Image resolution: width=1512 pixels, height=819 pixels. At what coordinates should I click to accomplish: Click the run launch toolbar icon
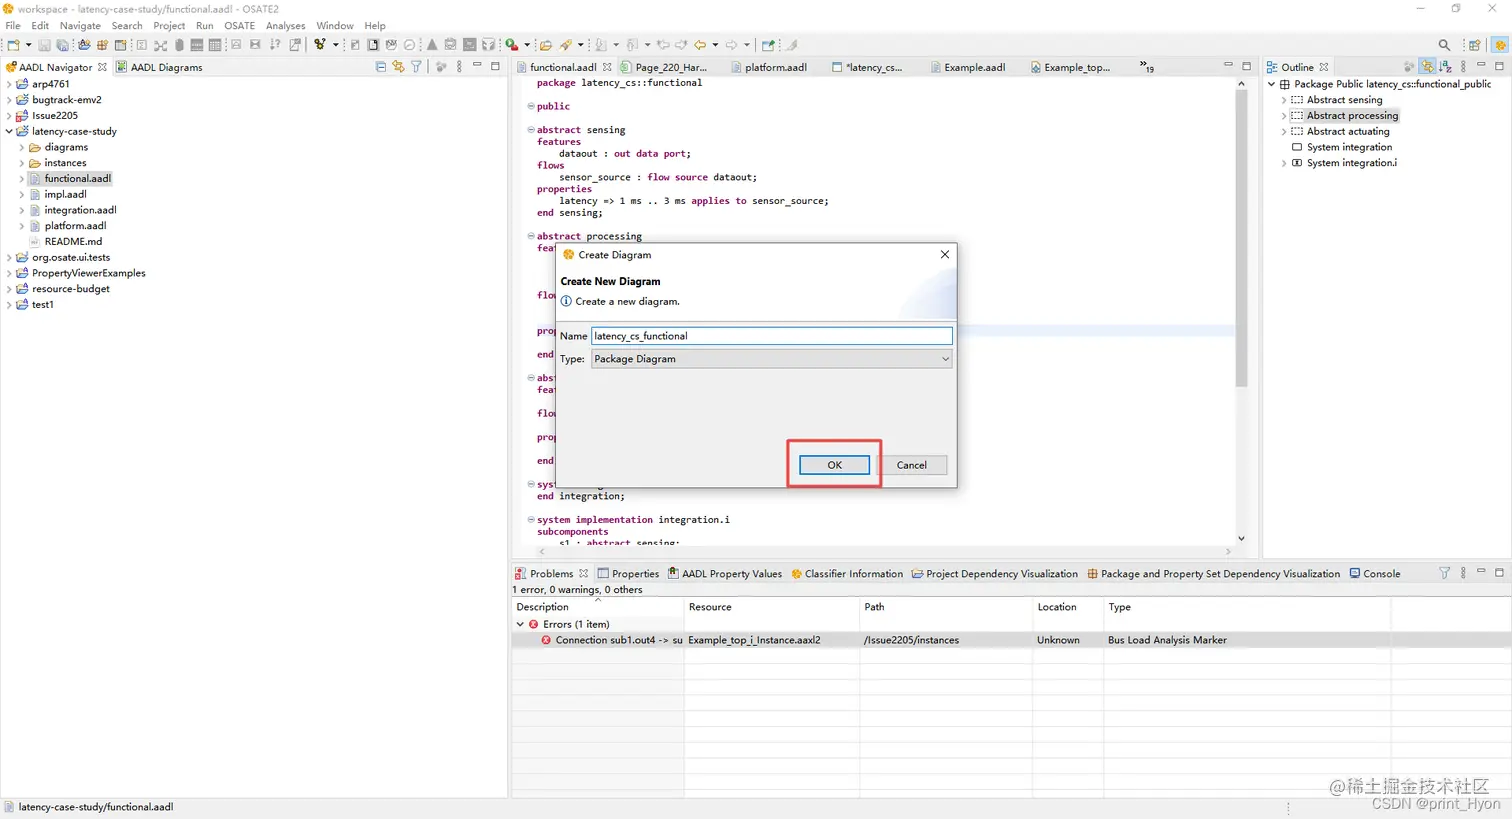tap(512, 45)
